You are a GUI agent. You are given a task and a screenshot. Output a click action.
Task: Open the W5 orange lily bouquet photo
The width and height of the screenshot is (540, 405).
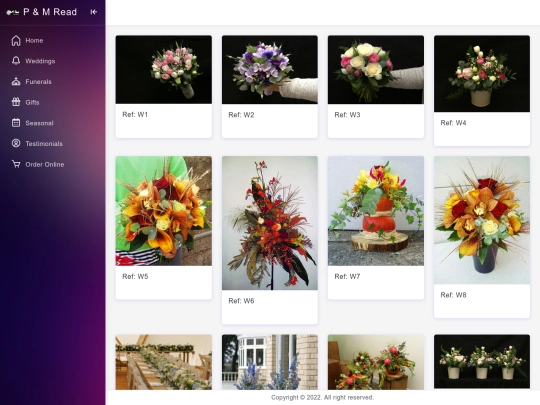164,211
